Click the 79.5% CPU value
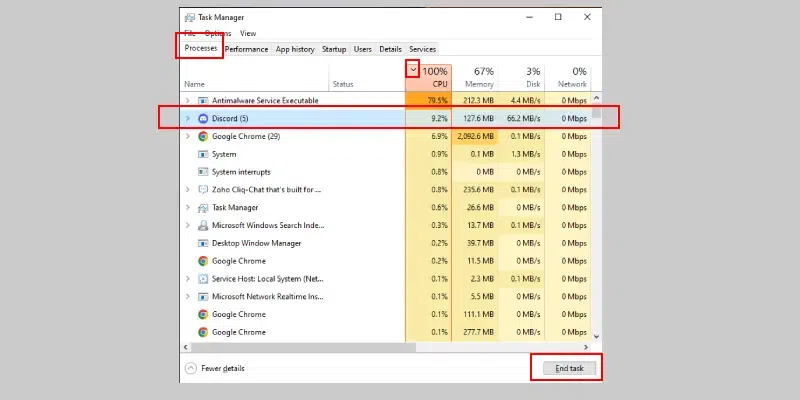Screen dimensions: 800x400 tap(437, 101)
